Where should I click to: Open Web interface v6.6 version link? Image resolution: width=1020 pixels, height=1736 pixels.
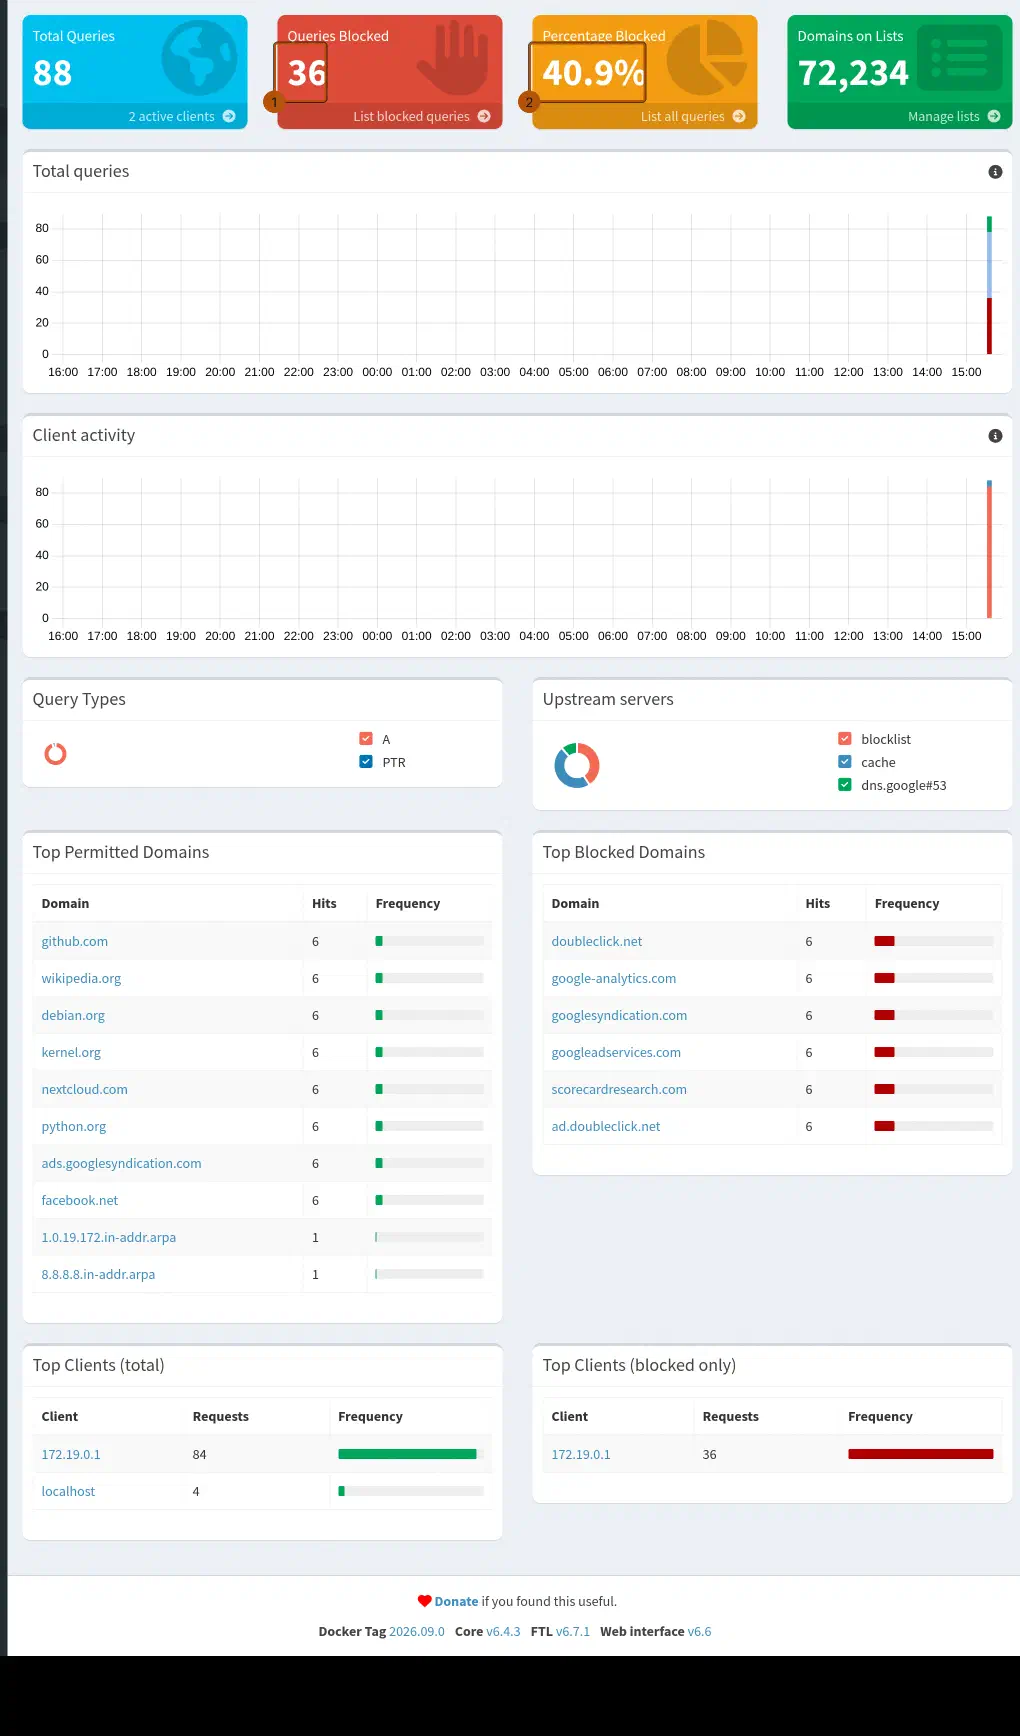699,1631
